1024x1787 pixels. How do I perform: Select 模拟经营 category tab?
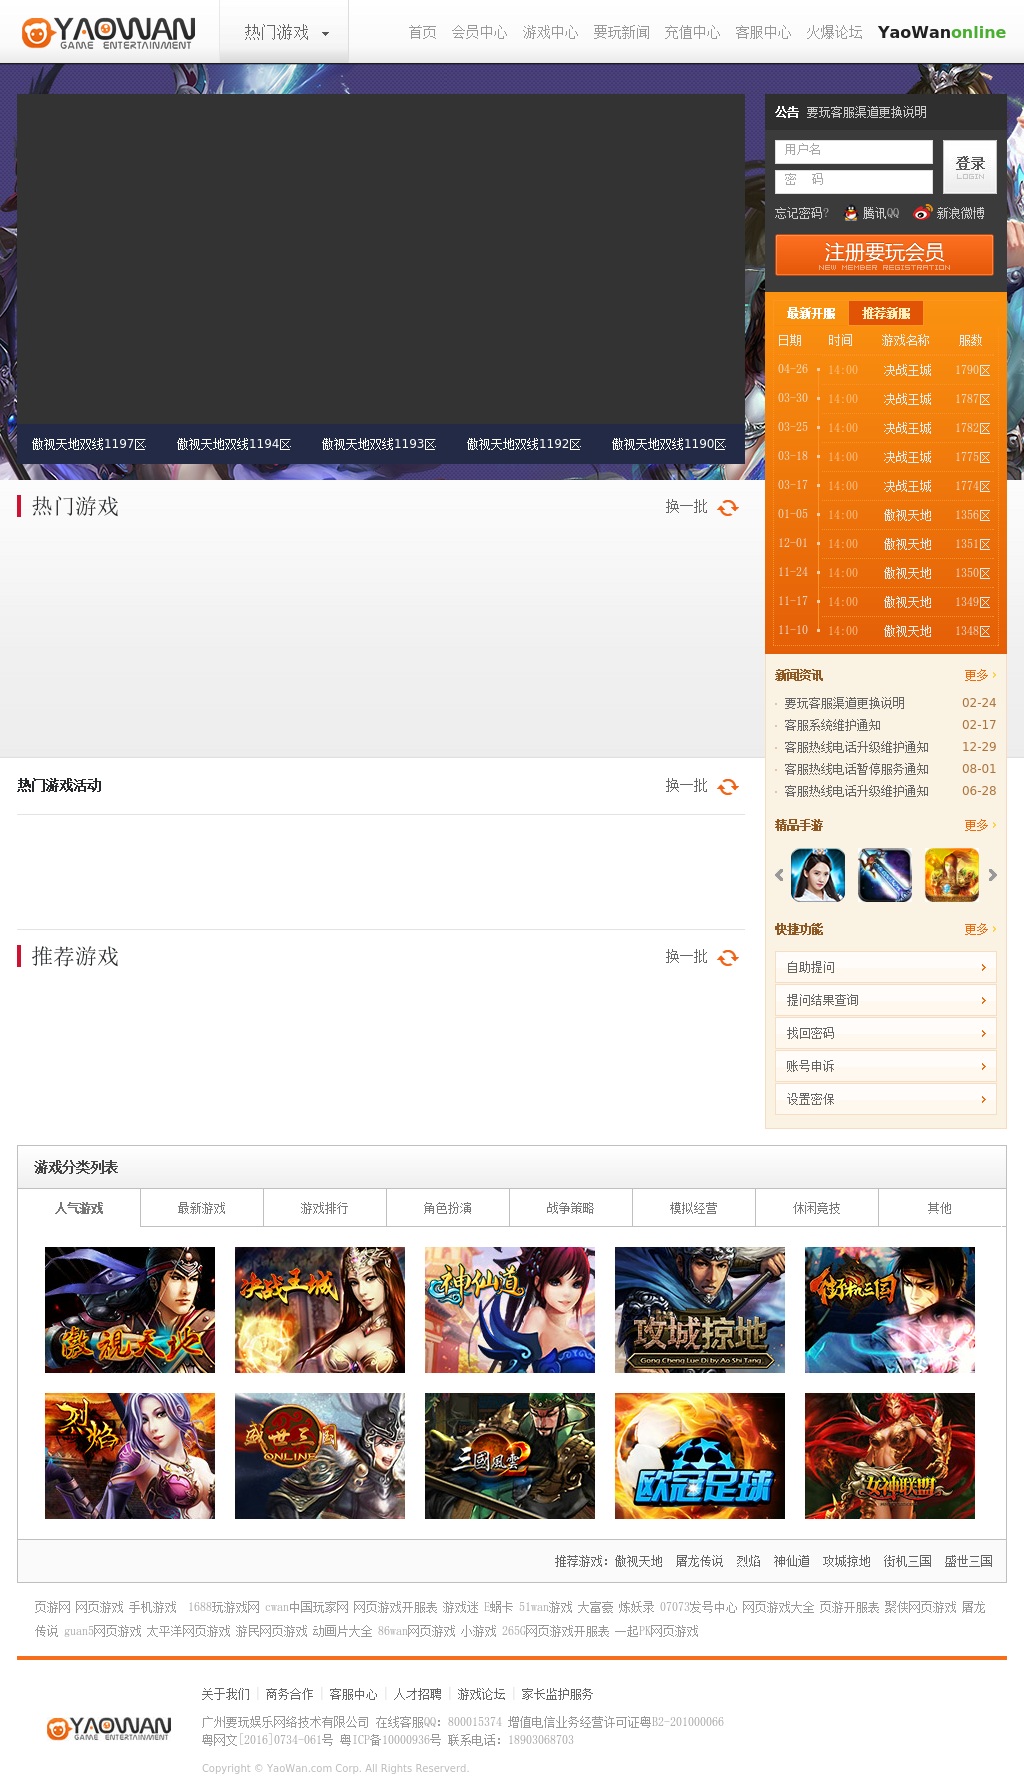click(x=694, y=1208)
